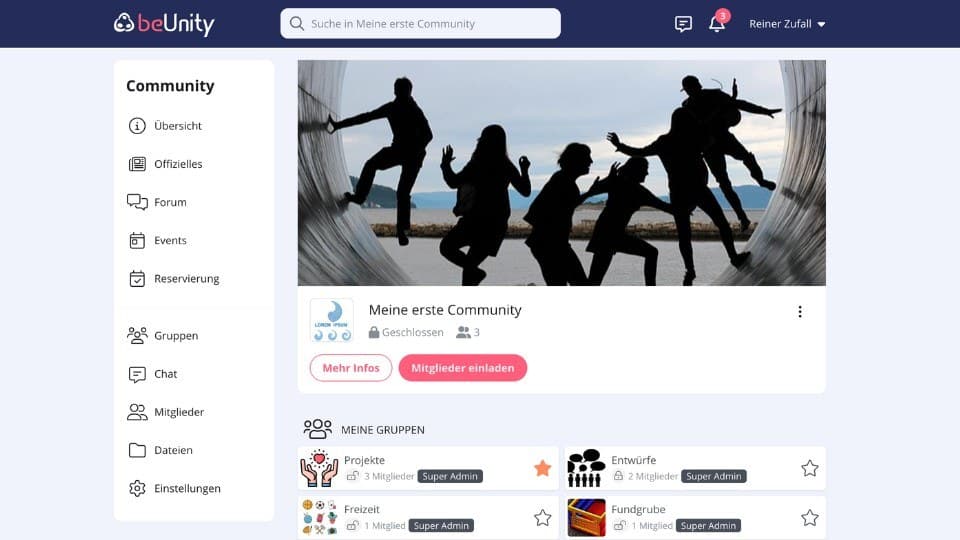Select Mitglieder in the sidebar
960x540 pixels.
coord(179,412)
